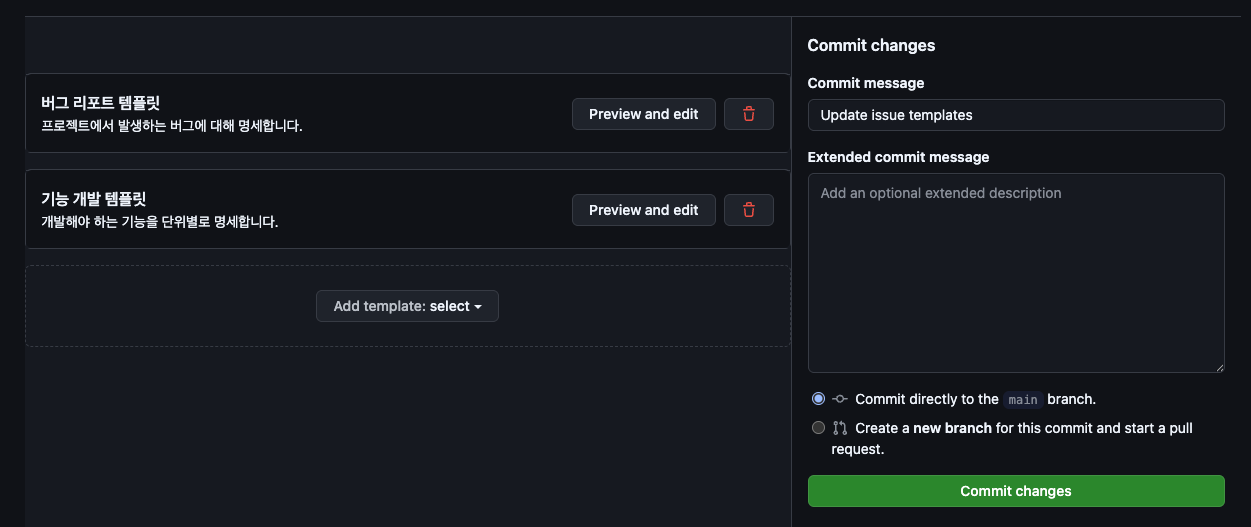Click the 버그 리포트 템플릿 title

(x=101, y=103)
